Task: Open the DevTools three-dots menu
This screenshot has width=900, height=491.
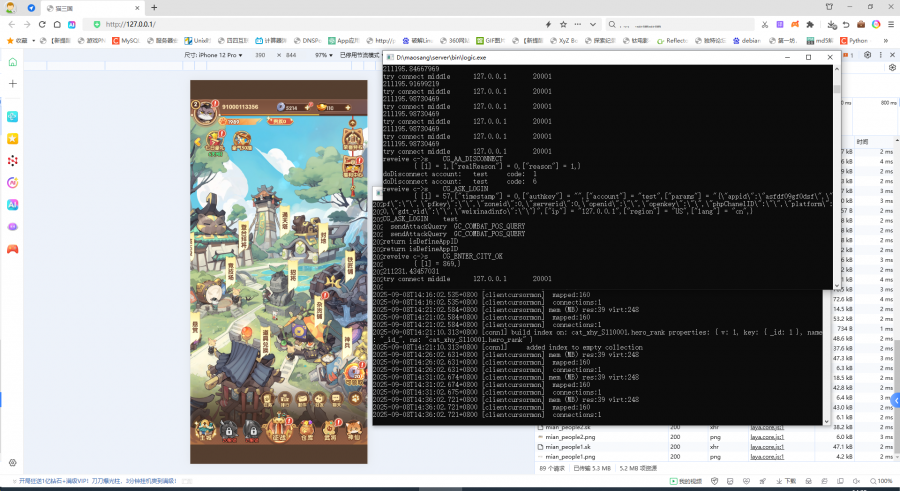Action: click(880, 55)
